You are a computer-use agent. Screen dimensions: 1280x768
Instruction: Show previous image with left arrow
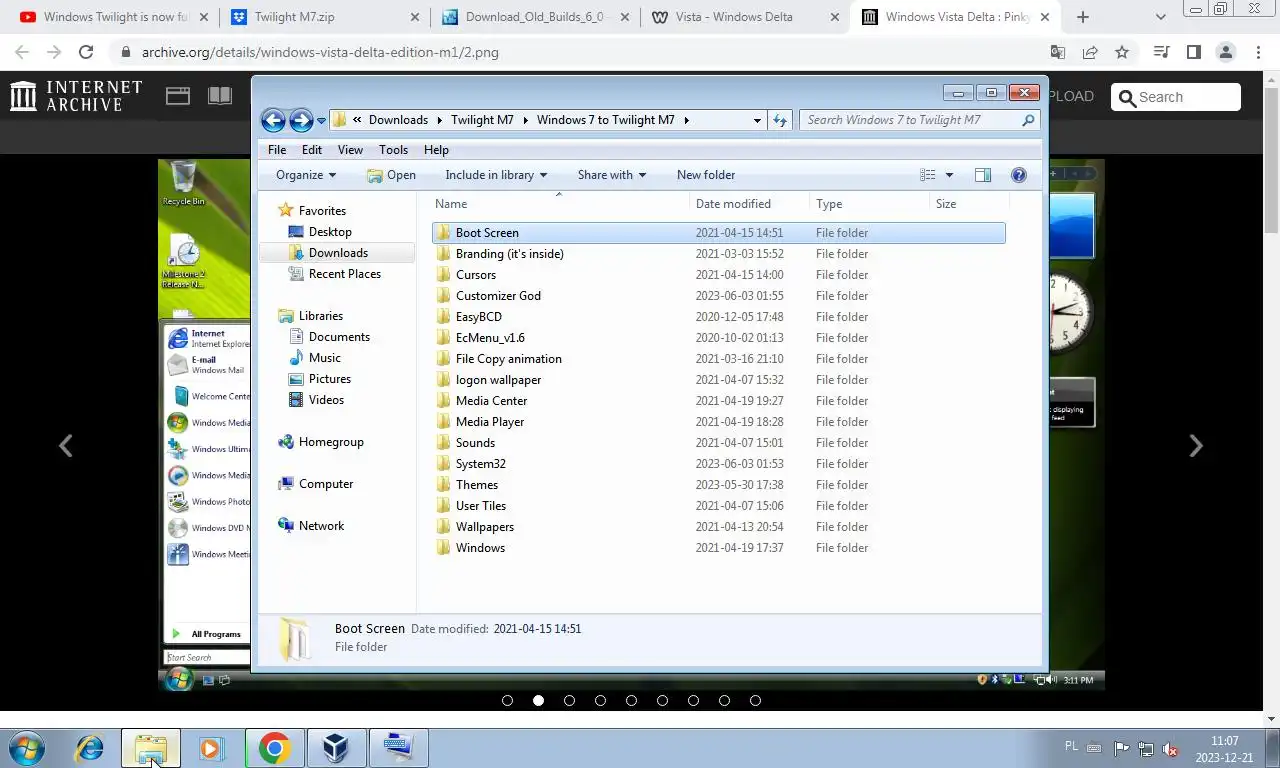click(66, 446)
